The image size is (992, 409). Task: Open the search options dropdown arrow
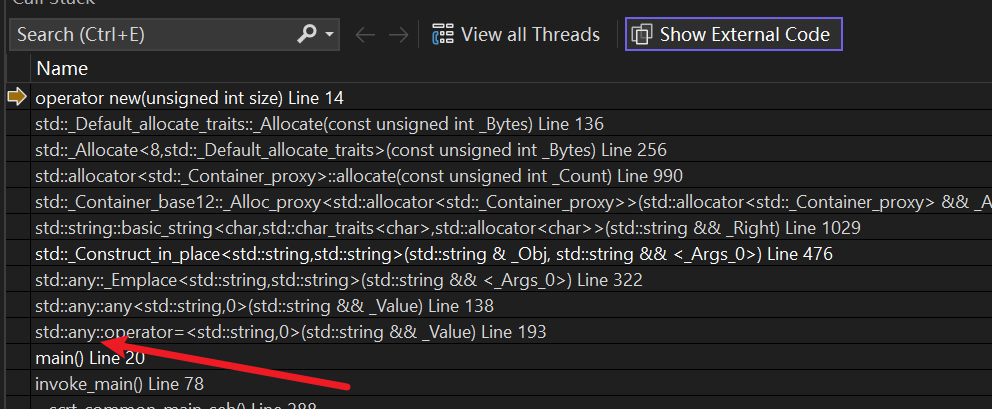[x=330, y=35]
